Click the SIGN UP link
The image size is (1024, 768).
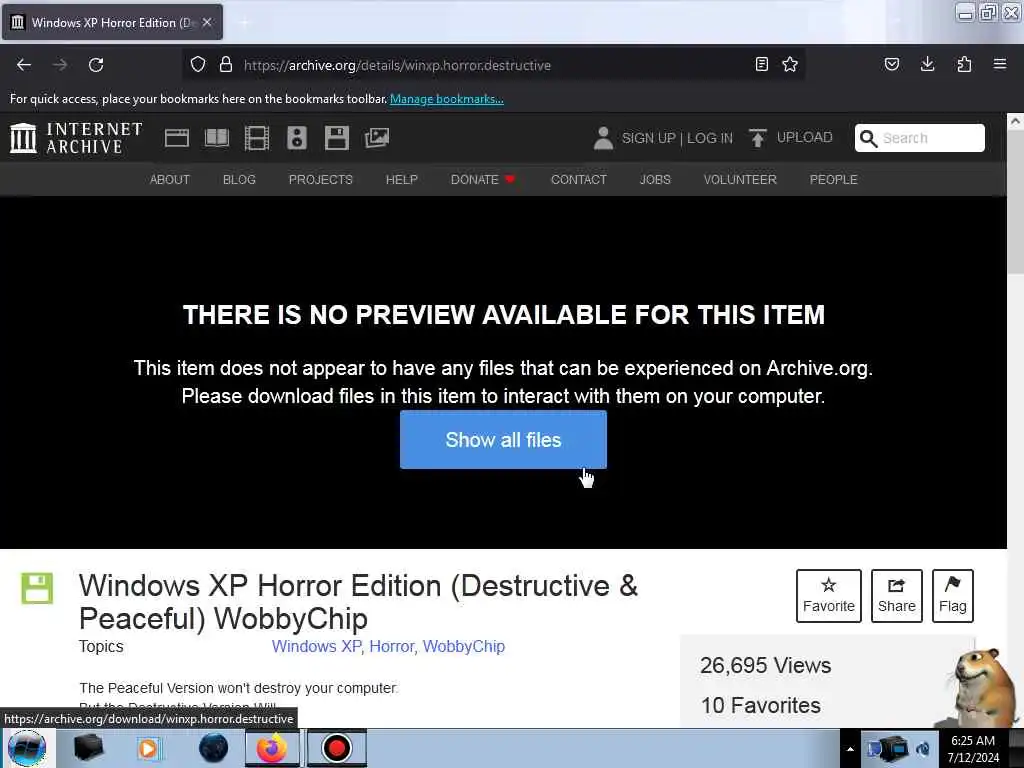[648, 138]
